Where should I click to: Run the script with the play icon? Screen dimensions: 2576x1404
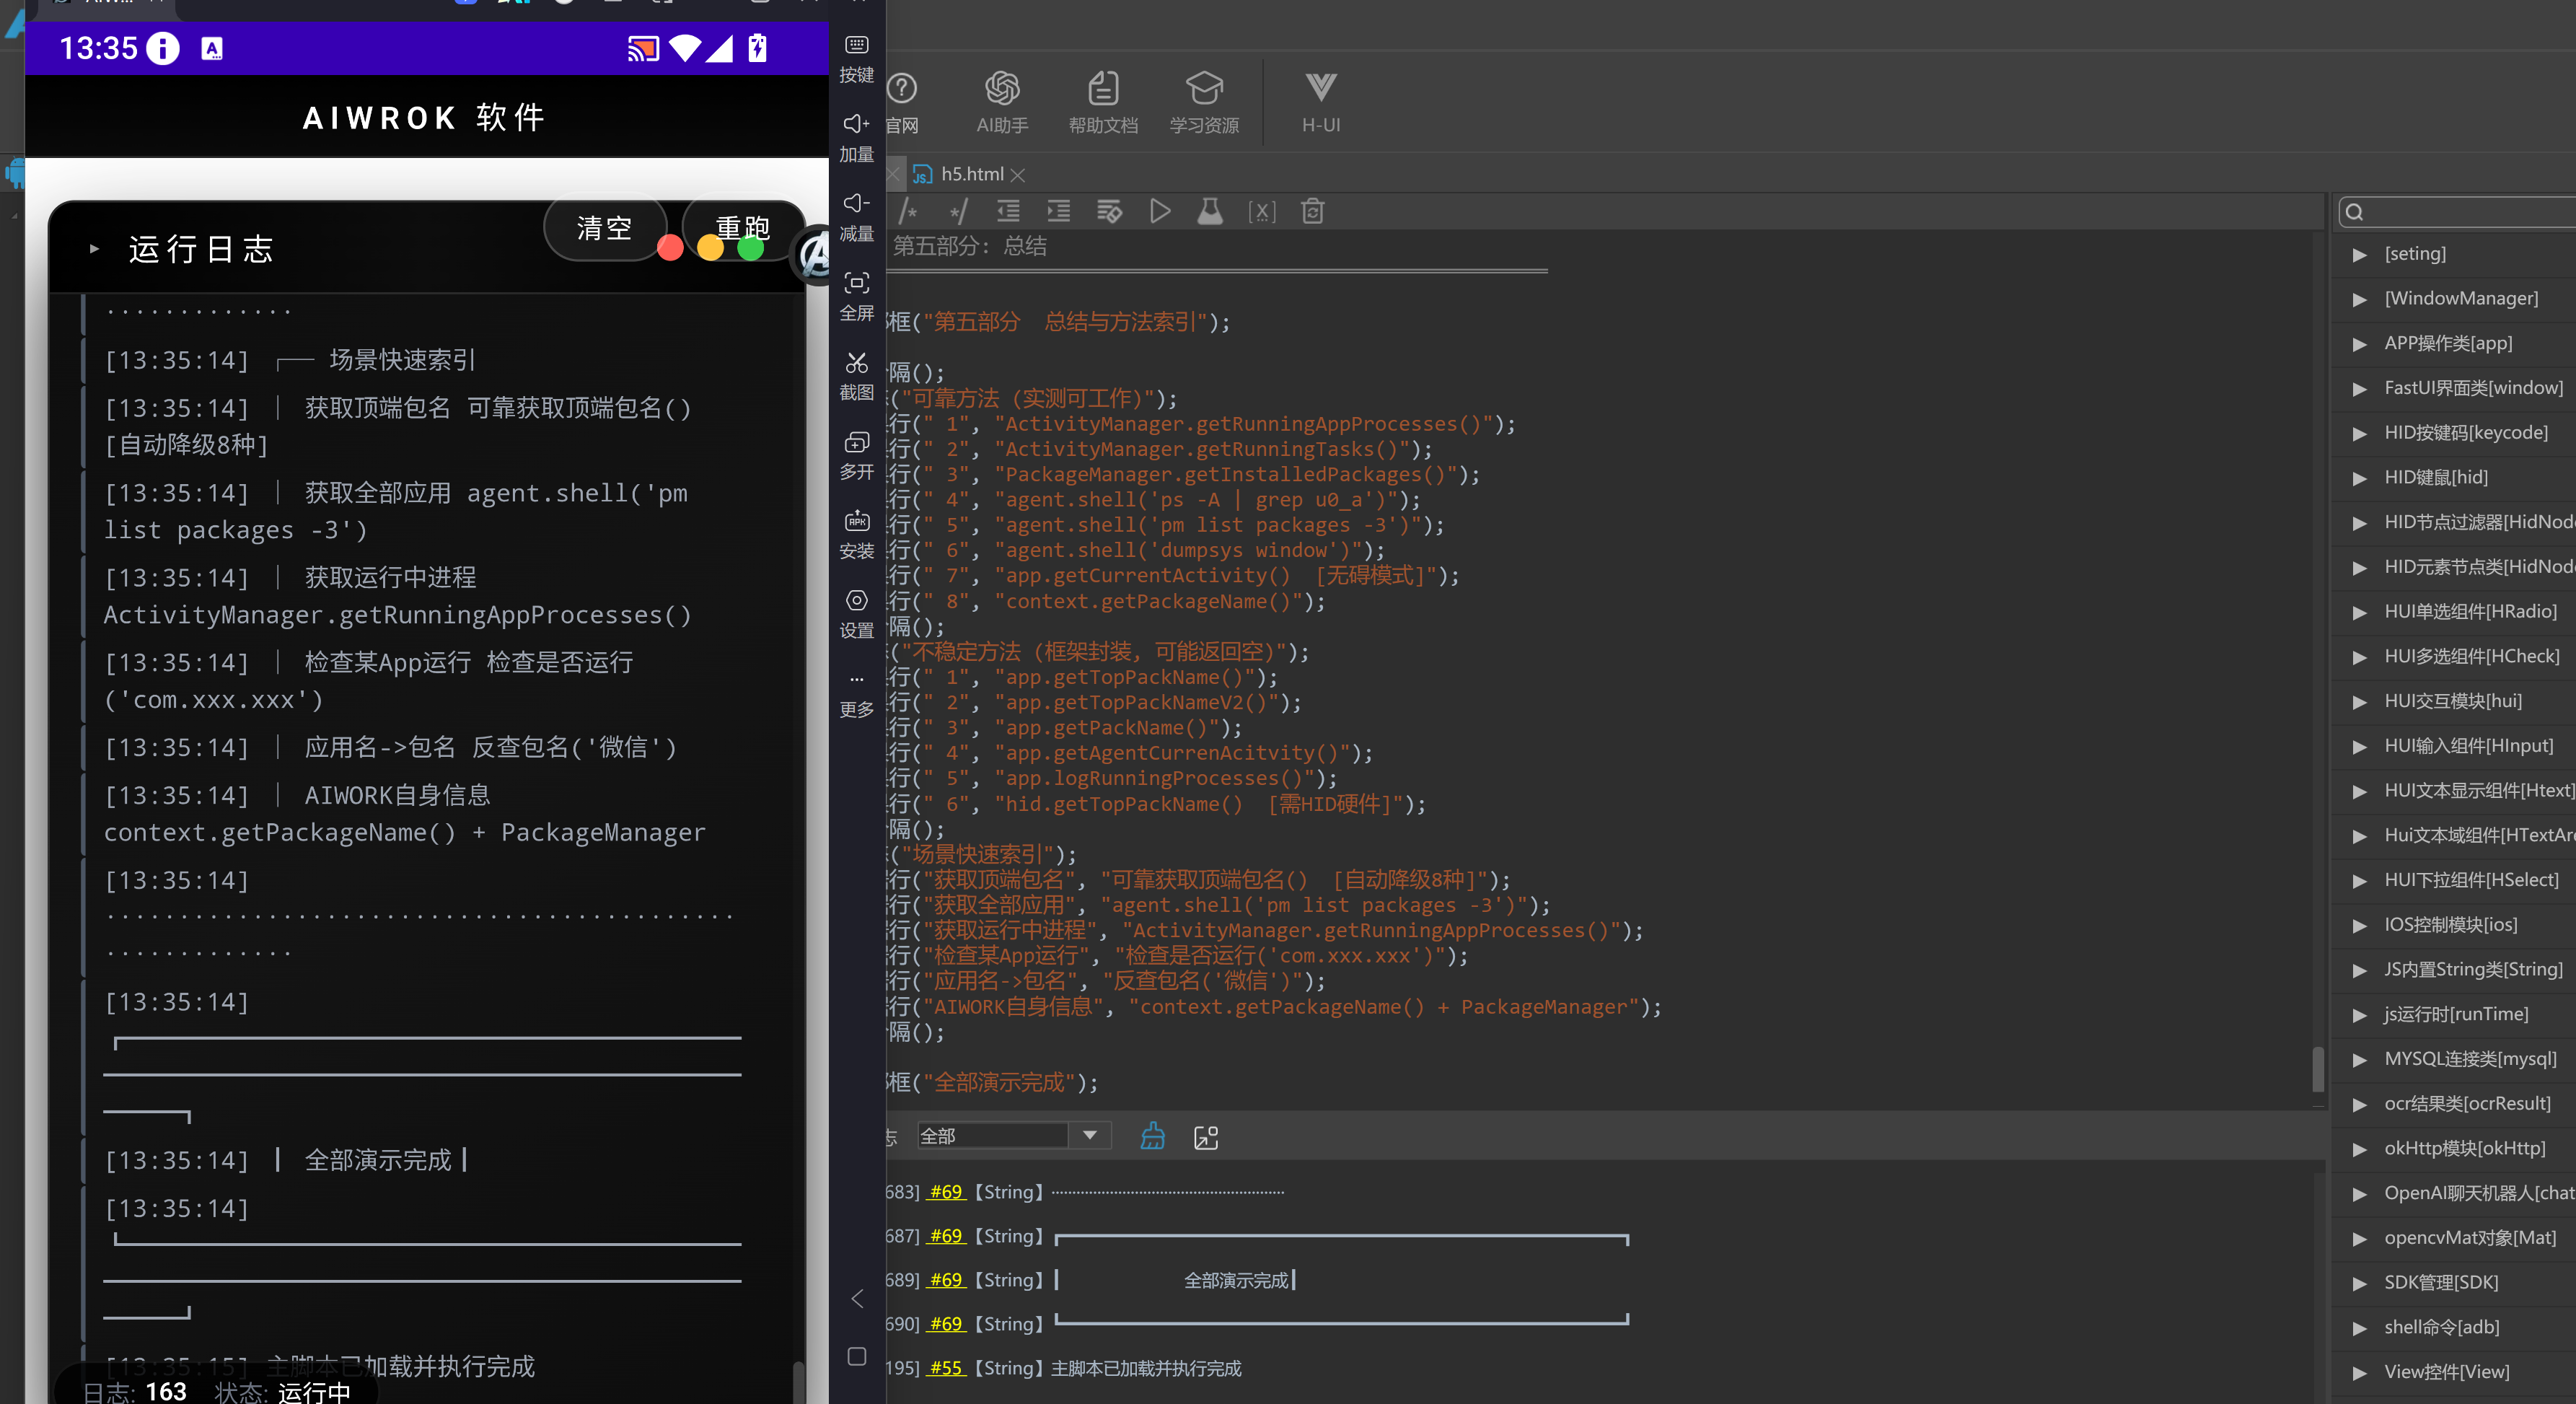(1160, 211)
